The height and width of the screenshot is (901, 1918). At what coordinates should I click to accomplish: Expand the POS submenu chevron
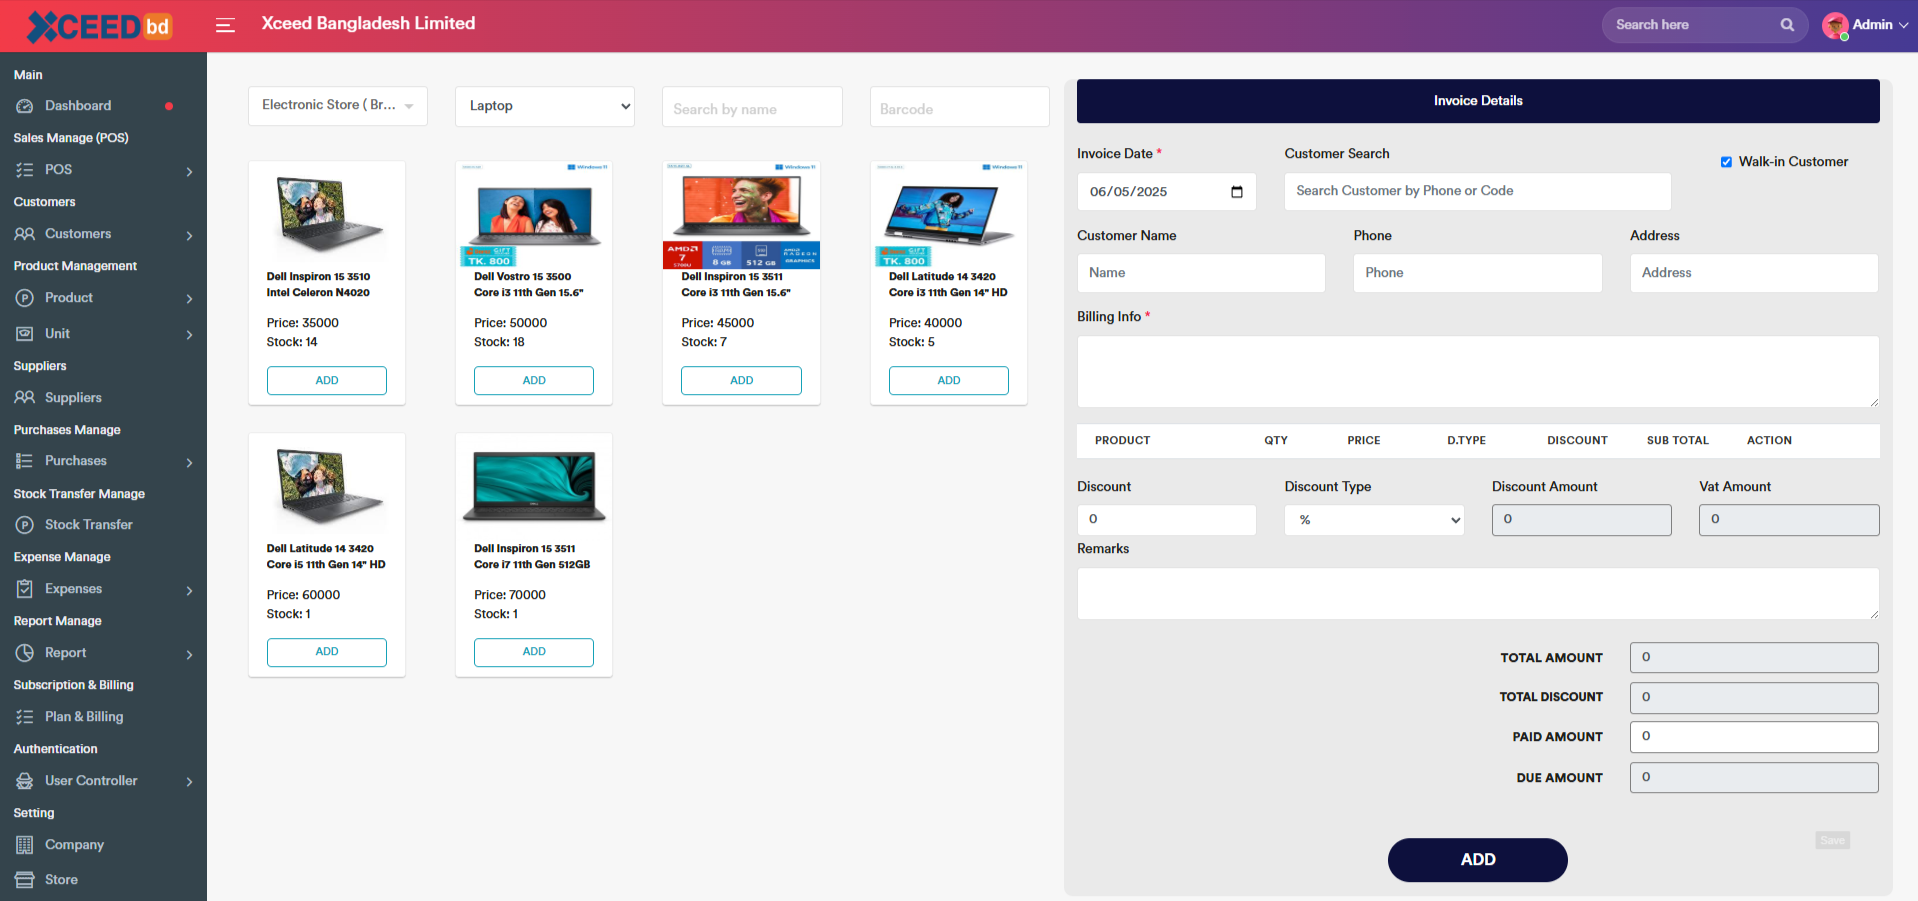click(x=190, y=172)
